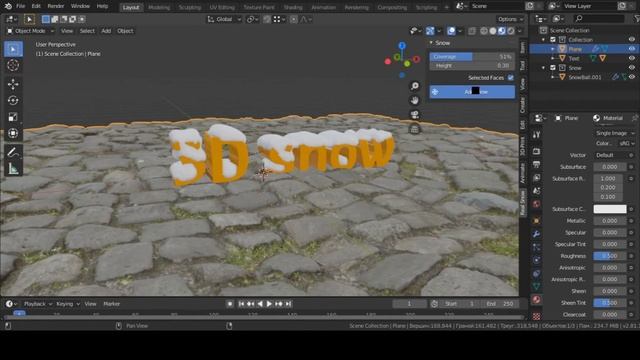Open the Playback dropdown in timeline

pyautogui.click(x=38, y=304)
